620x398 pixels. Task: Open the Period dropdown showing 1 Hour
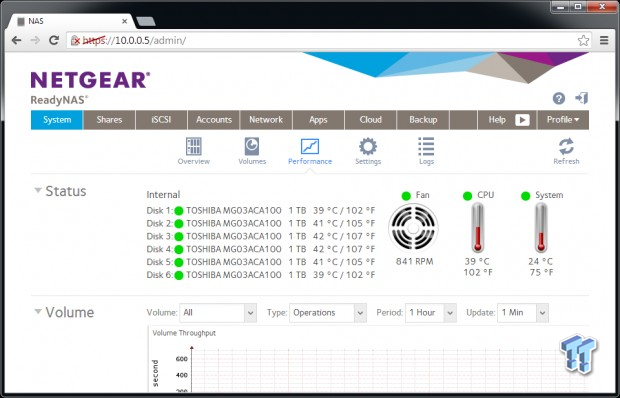tap(431, 313)
